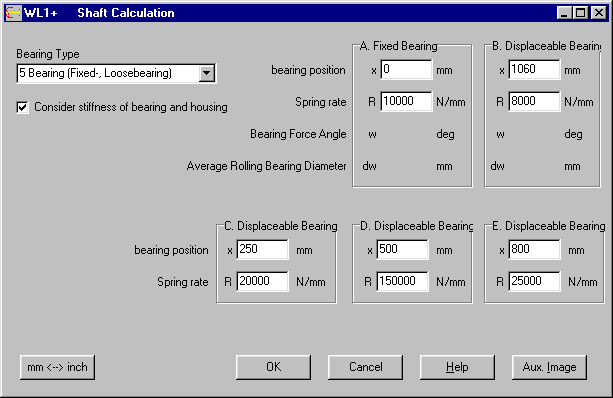Select Bearing B spring rate field showing 8000
613x398 pixels.
pyautogui.click(x=534, y=102)
